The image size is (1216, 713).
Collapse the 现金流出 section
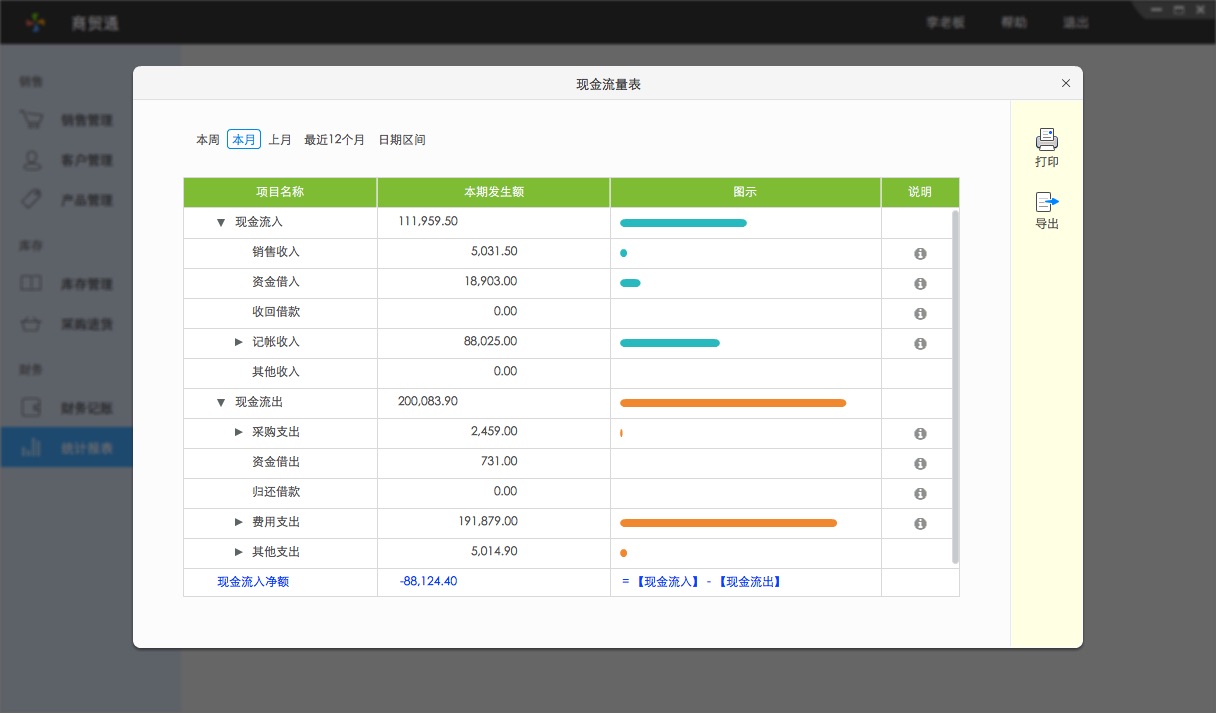pos(220,402)
